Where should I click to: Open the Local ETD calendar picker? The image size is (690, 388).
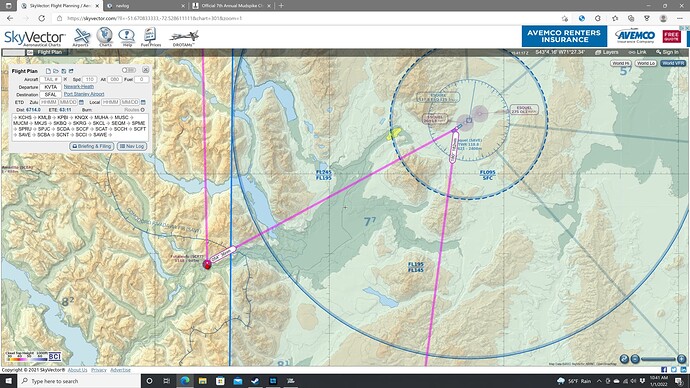143,102
